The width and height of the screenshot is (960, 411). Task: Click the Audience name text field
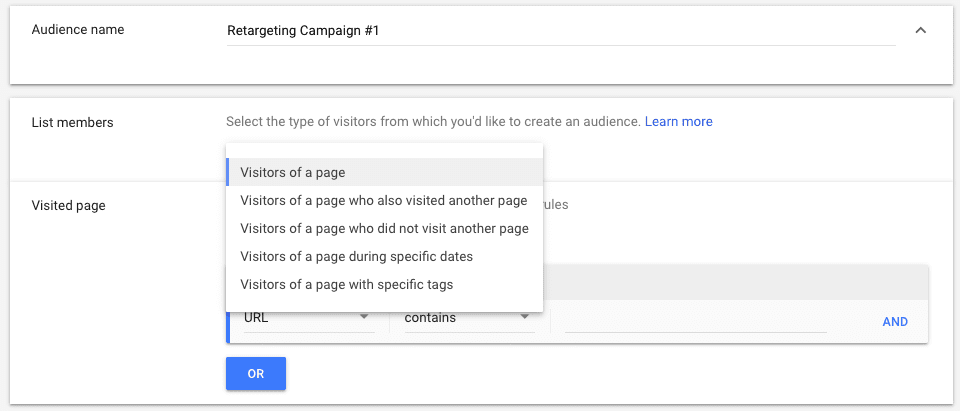560,31
